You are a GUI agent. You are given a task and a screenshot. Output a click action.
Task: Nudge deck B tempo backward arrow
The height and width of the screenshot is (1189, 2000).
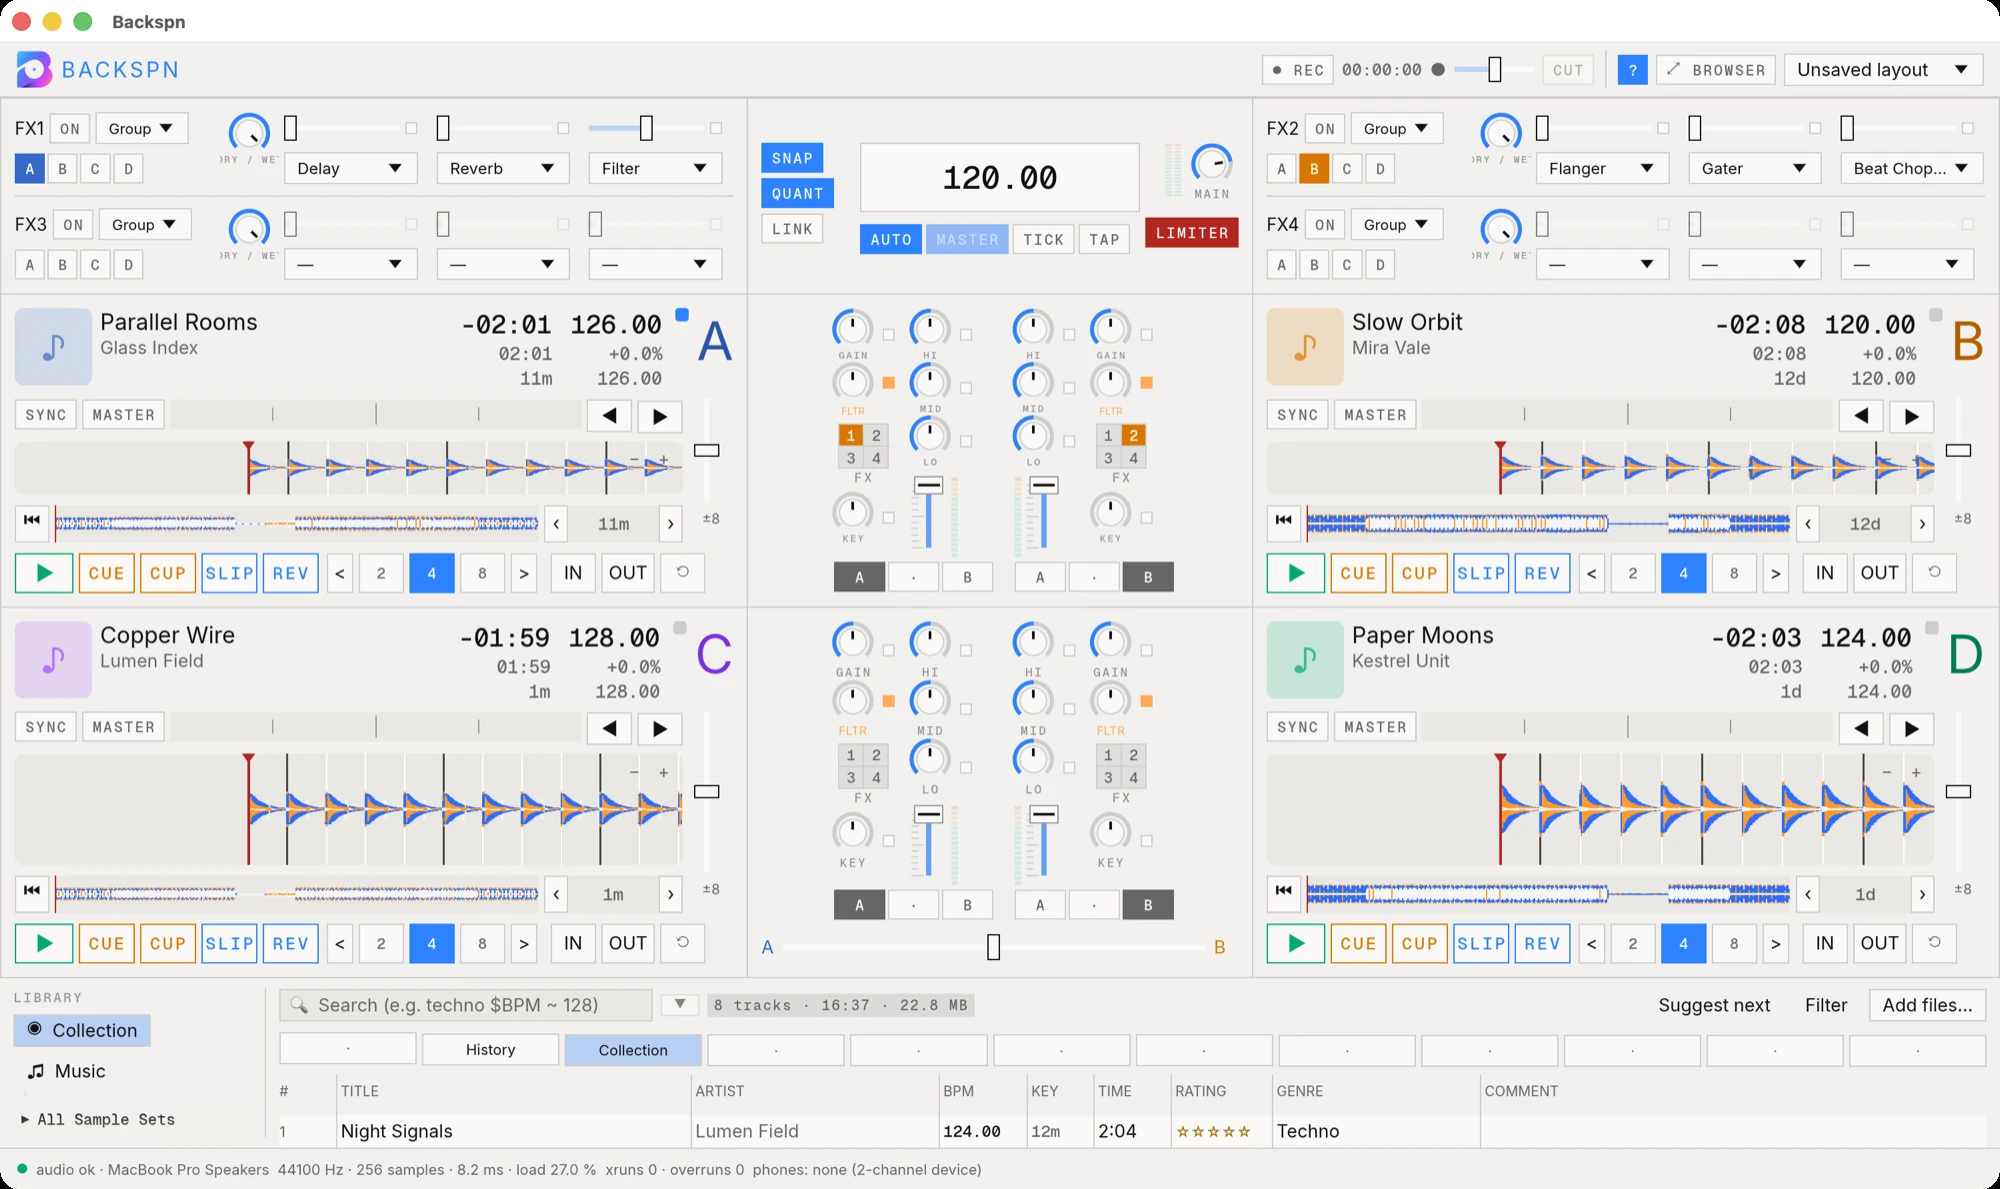tap(1861, 416)
